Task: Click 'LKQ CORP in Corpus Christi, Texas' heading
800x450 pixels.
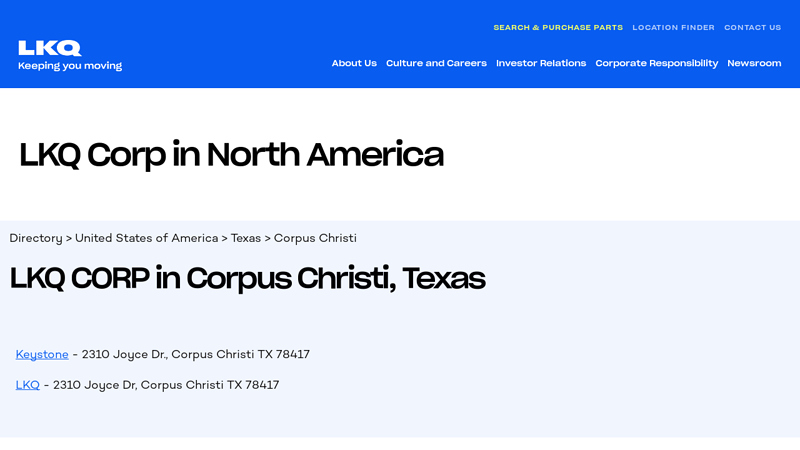Action: point(247,278)
